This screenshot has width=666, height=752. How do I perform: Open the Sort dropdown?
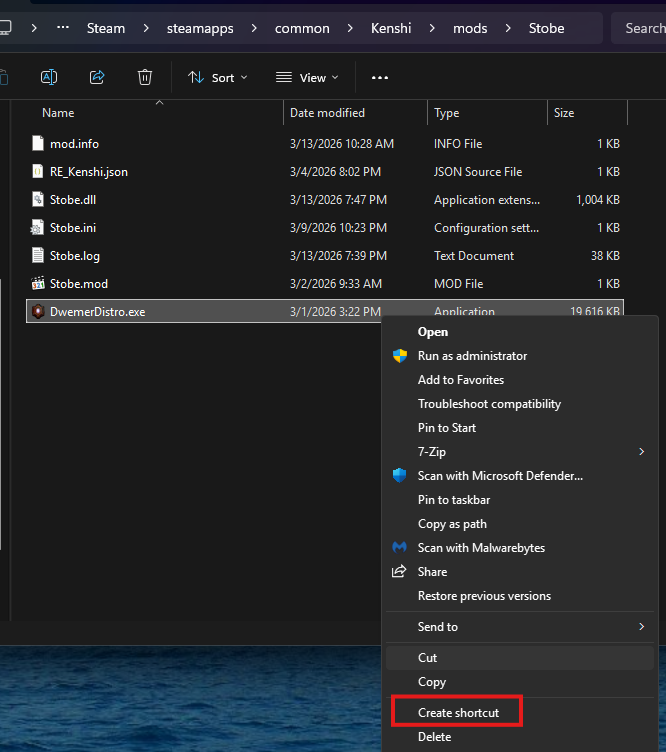tap(218, 77)
